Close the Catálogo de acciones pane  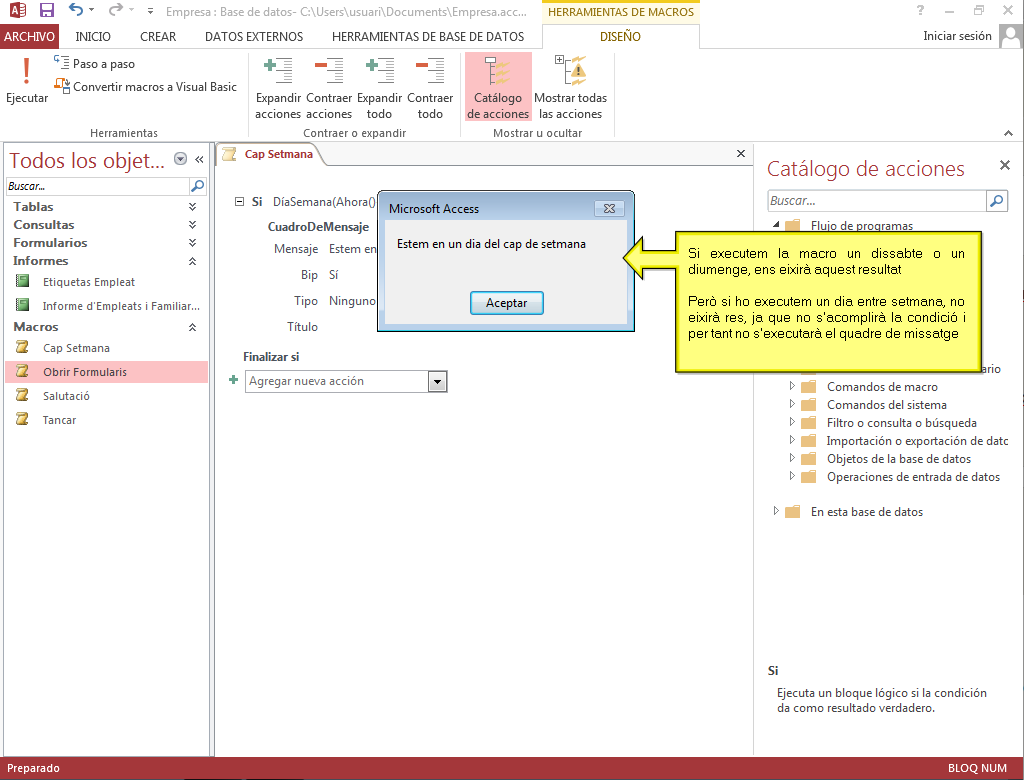1005,165
